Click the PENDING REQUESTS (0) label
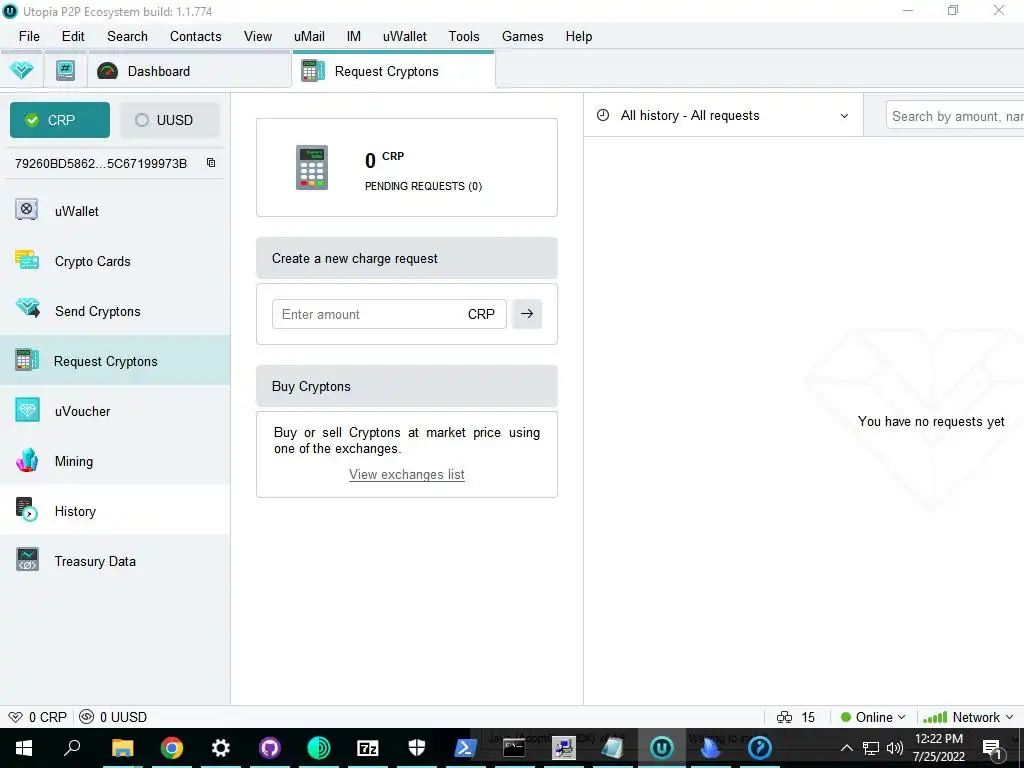1024x768 pixels. tap(423, 186)
